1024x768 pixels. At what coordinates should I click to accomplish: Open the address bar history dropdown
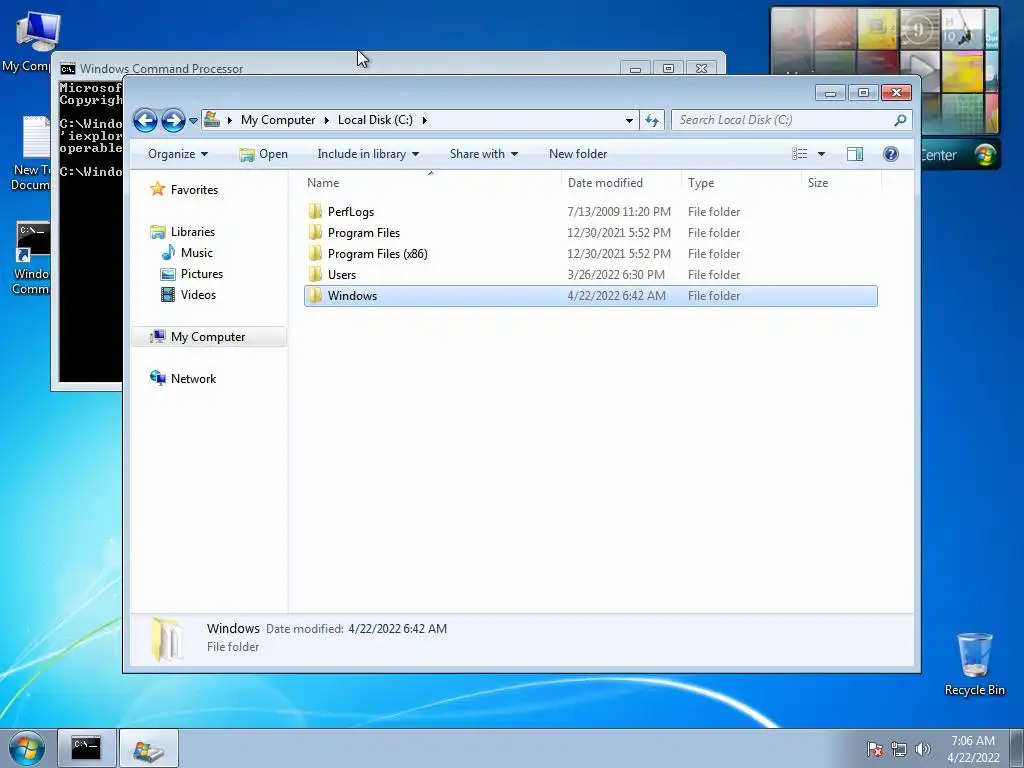pos(629,120)
